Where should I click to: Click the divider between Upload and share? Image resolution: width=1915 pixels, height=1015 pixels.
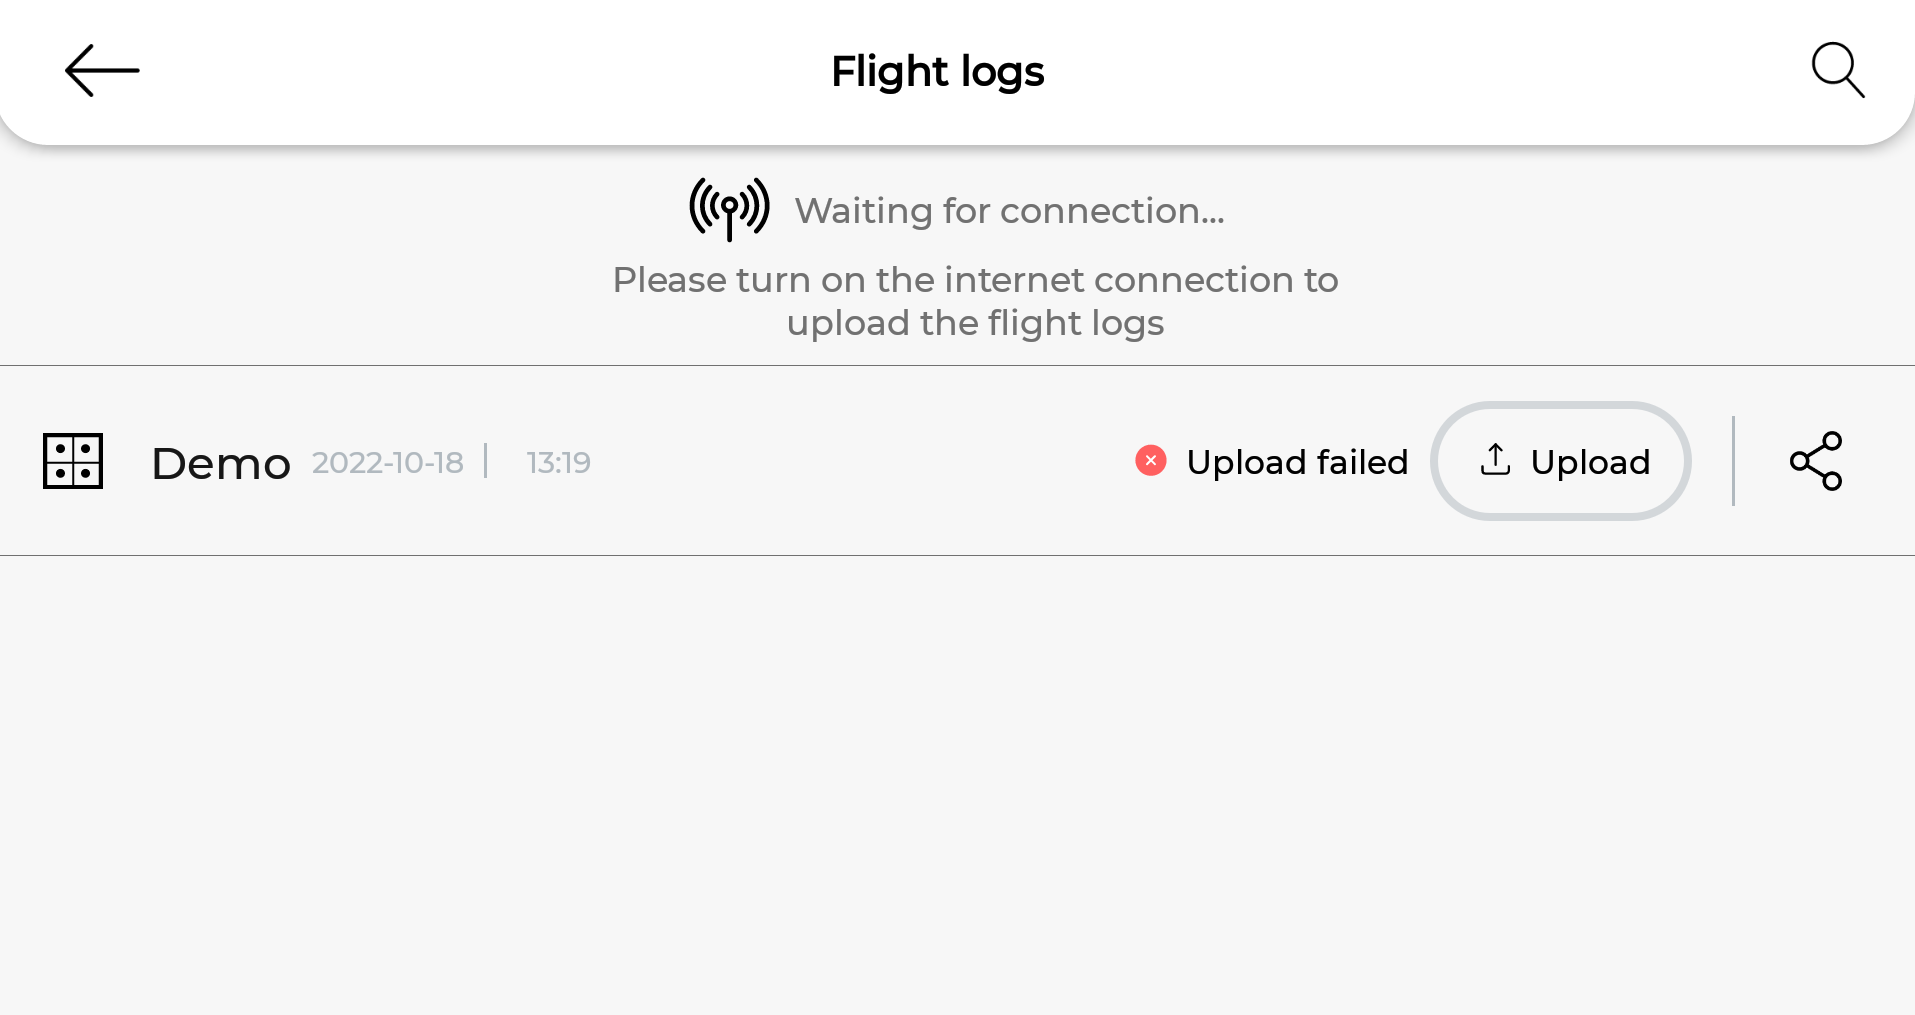pos(1733,461)
